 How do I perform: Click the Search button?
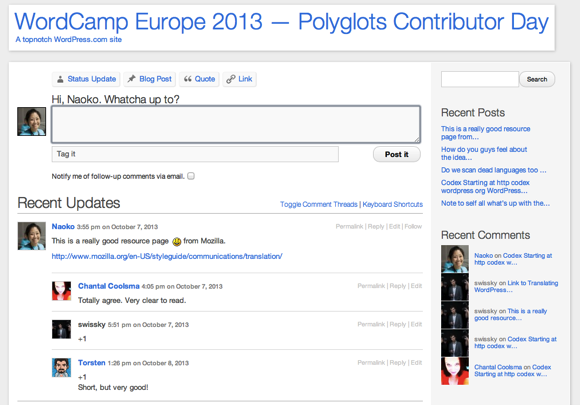coord(537,79)
